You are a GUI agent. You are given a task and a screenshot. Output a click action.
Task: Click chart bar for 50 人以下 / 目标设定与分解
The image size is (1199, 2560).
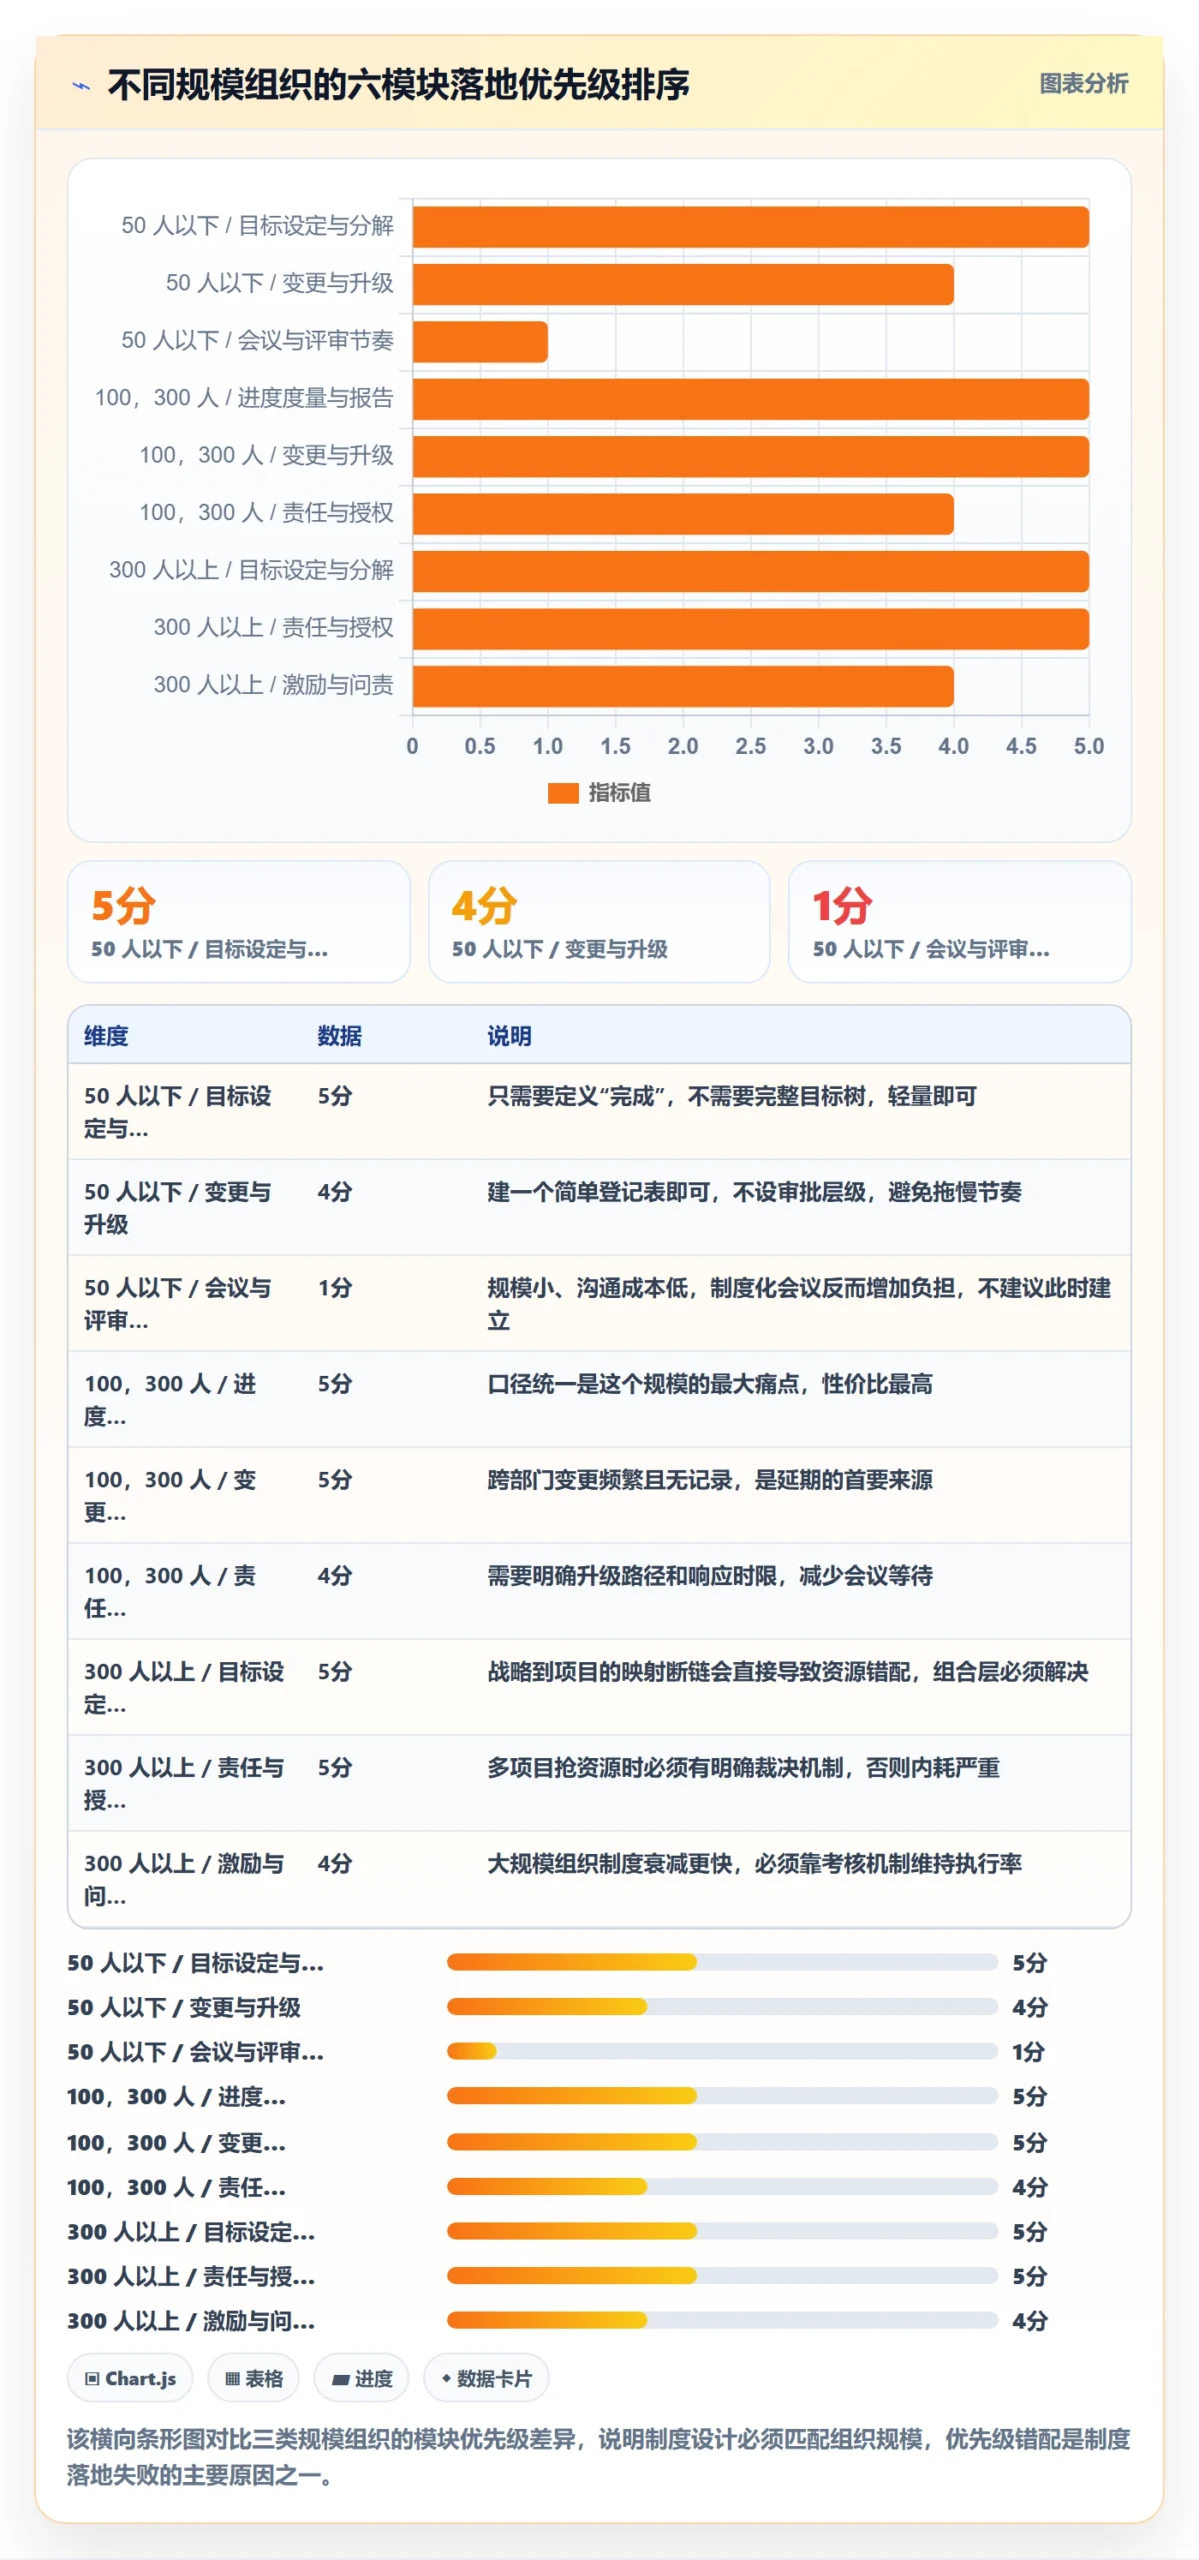click(x=750, y=227)
